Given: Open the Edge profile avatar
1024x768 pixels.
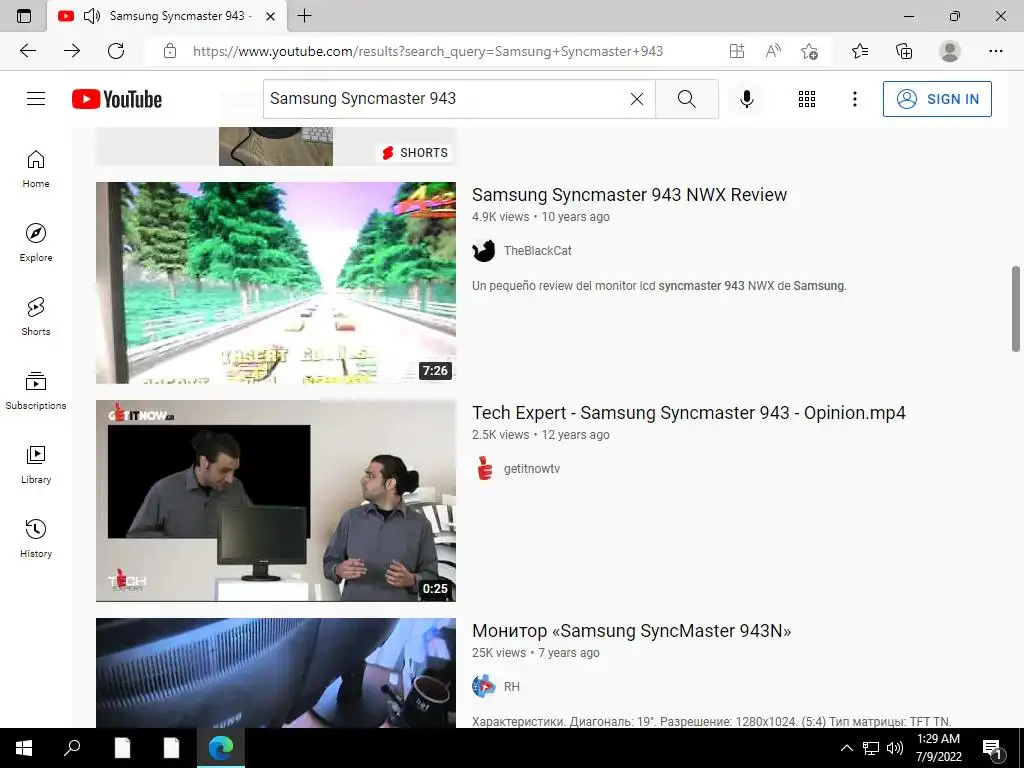Looking at the screenshot, I should pos(950,51).
